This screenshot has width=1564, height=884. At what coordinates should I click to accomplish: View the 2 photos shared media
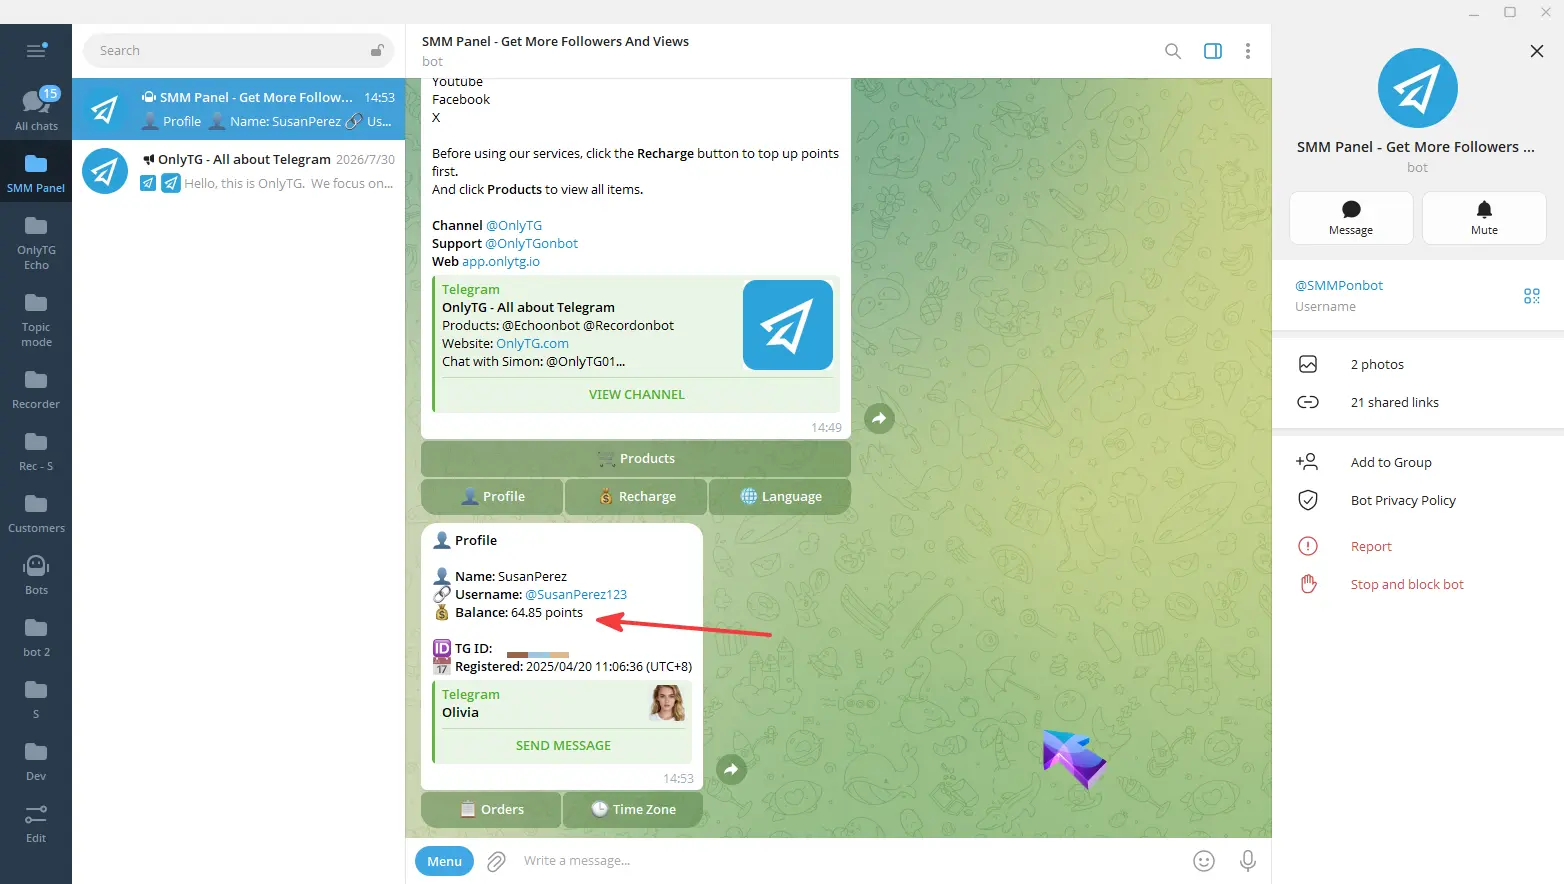1418,364
